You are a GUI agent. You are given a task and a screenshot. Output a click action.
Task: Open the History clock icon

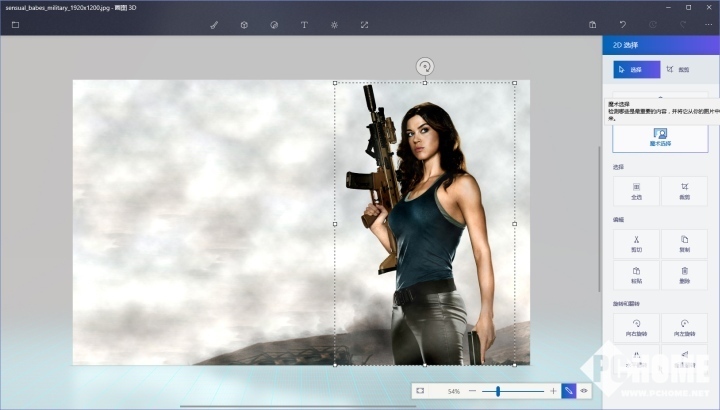652,25
